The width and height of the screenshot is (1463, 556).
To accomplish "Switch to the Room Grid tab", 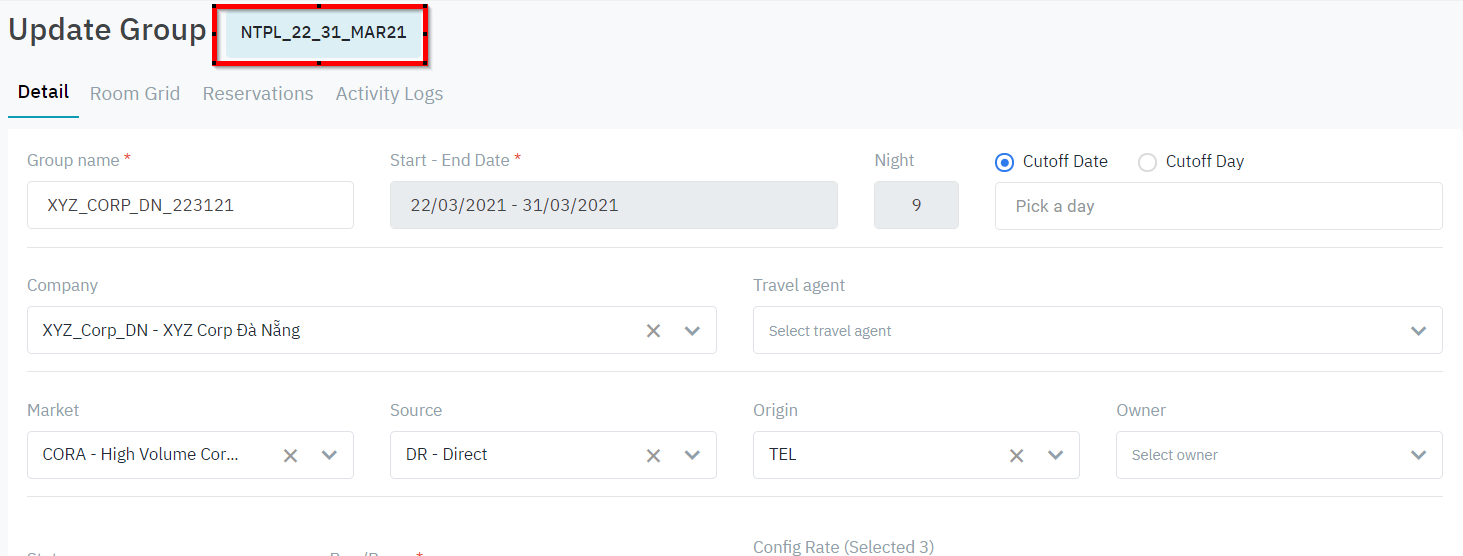I will tap(135, 94).
